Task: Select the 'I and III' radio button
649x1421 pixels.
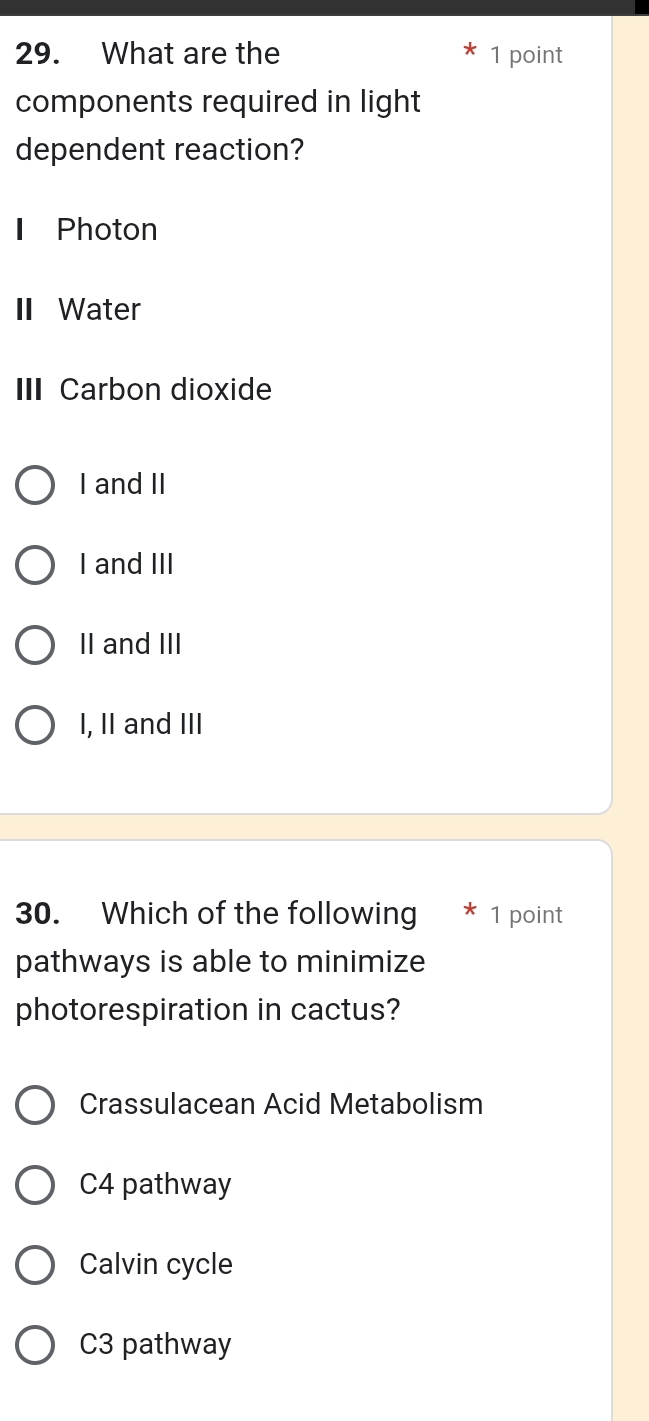Action: click(34, 564)
